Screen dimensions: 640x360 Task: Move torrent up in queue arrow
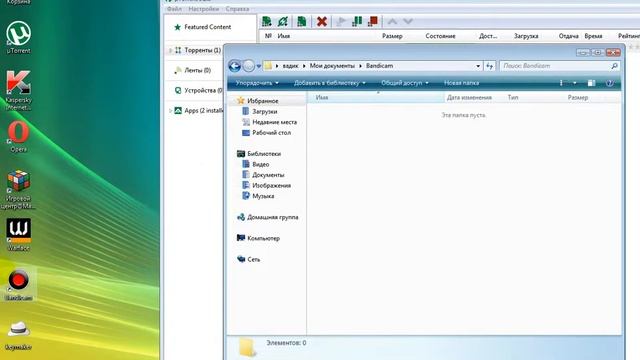click(392, 21)
